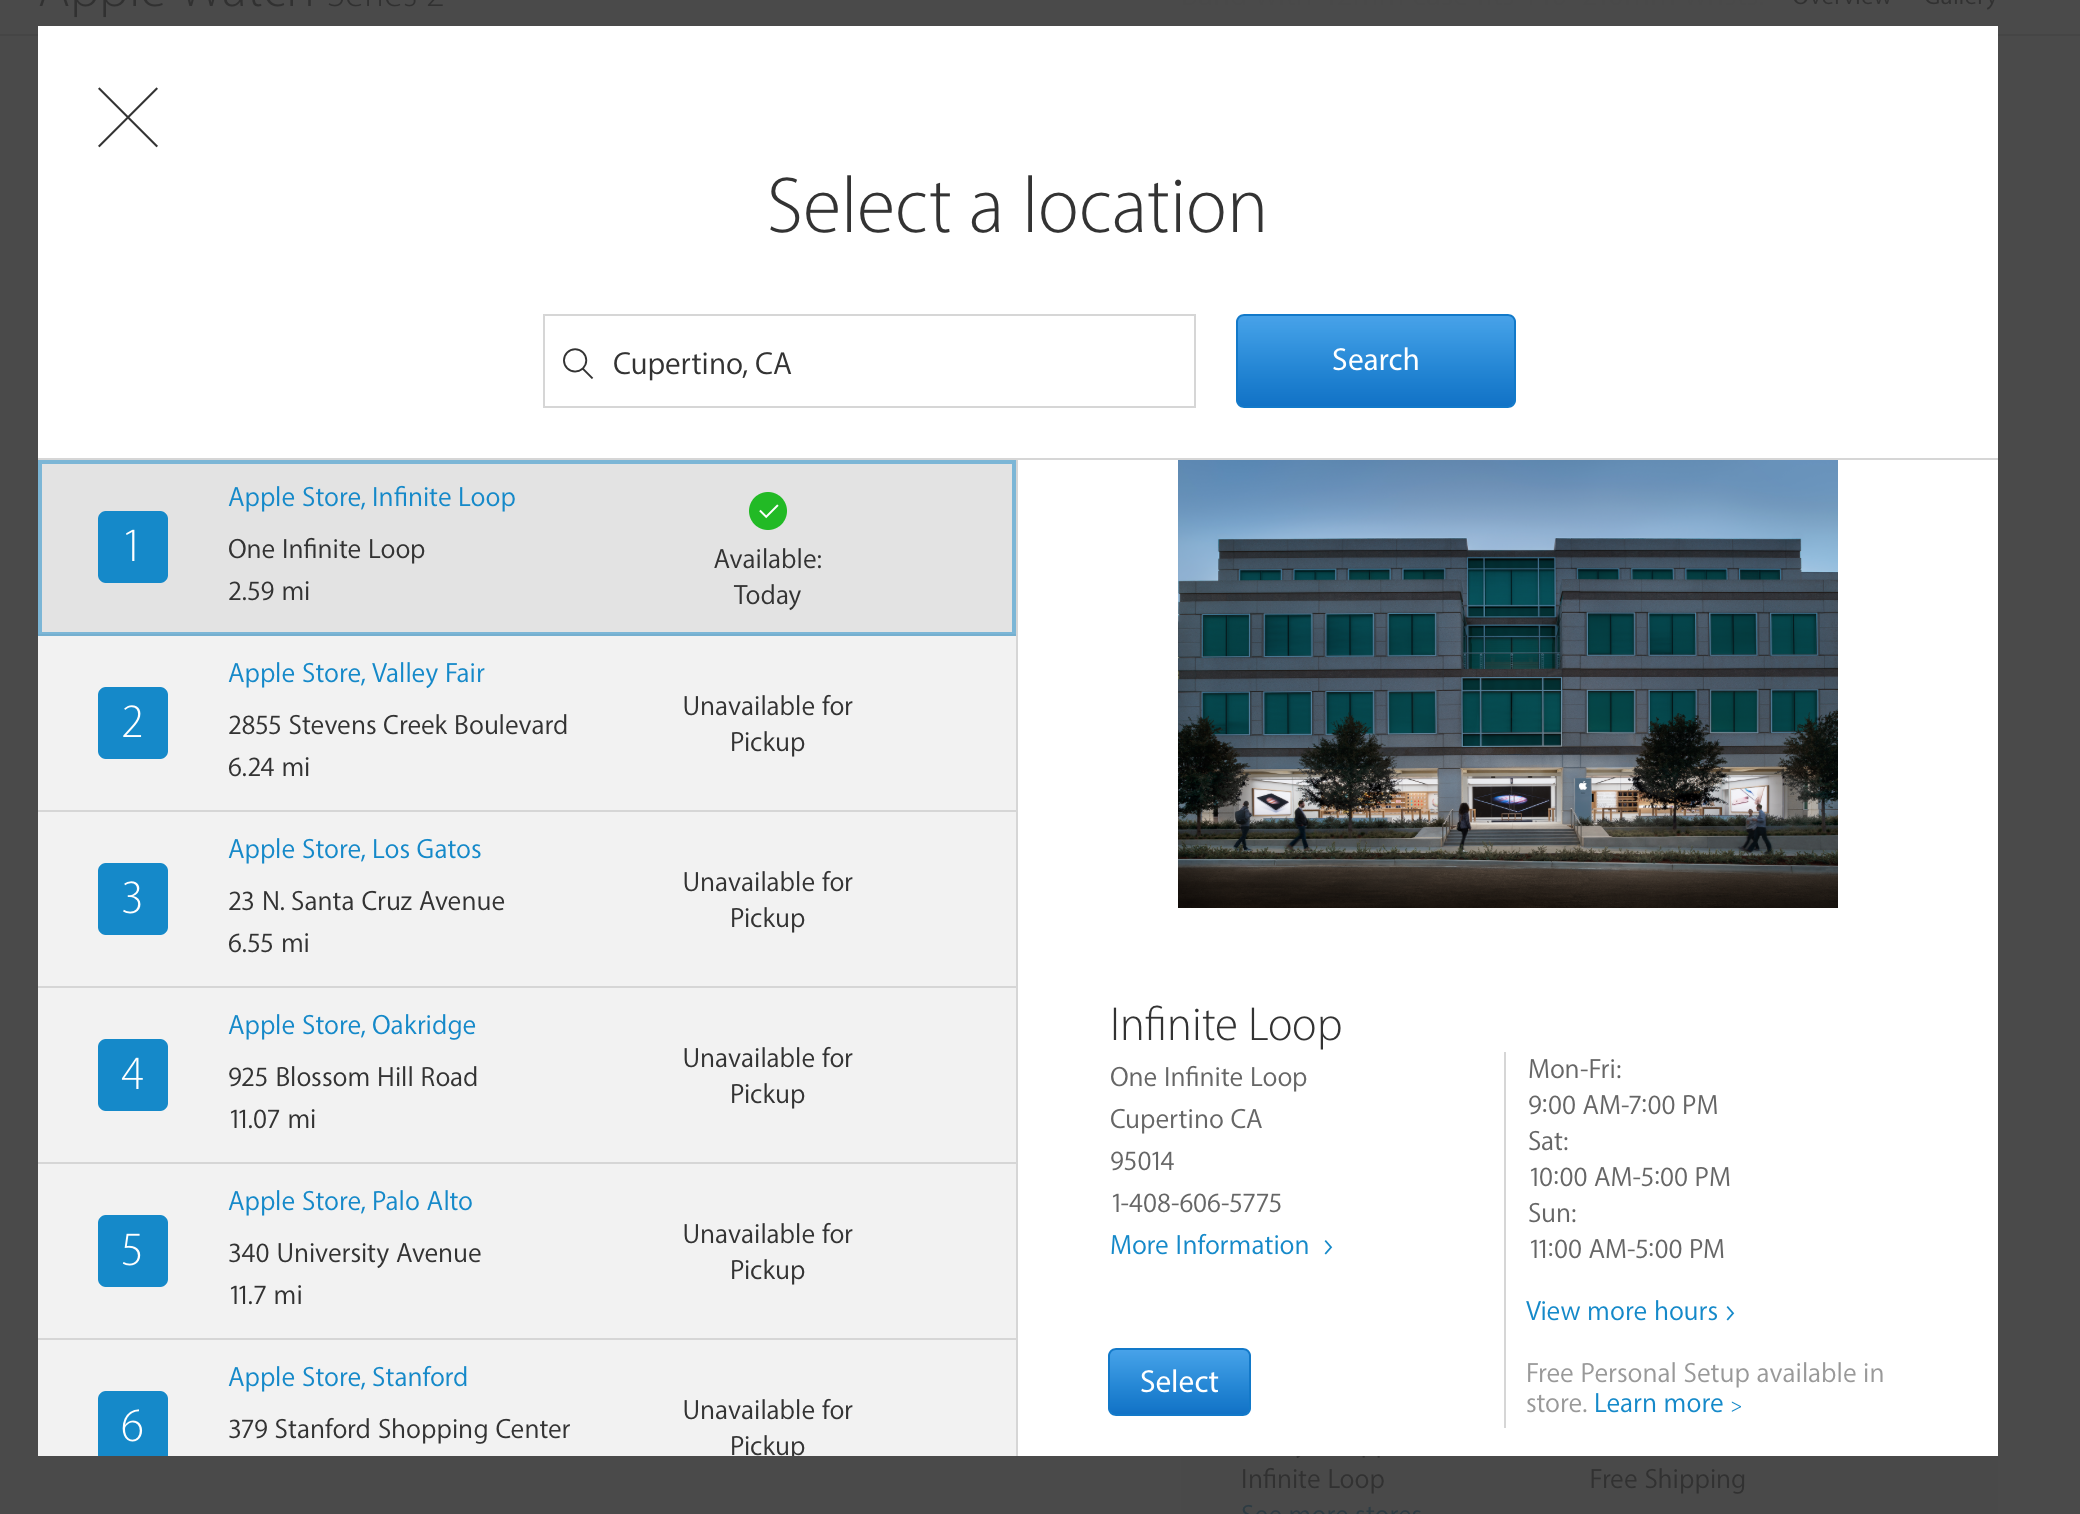2080x1514 pixels.
Task: Click the 2.59 mi distance text
Action: pos(269,591)
